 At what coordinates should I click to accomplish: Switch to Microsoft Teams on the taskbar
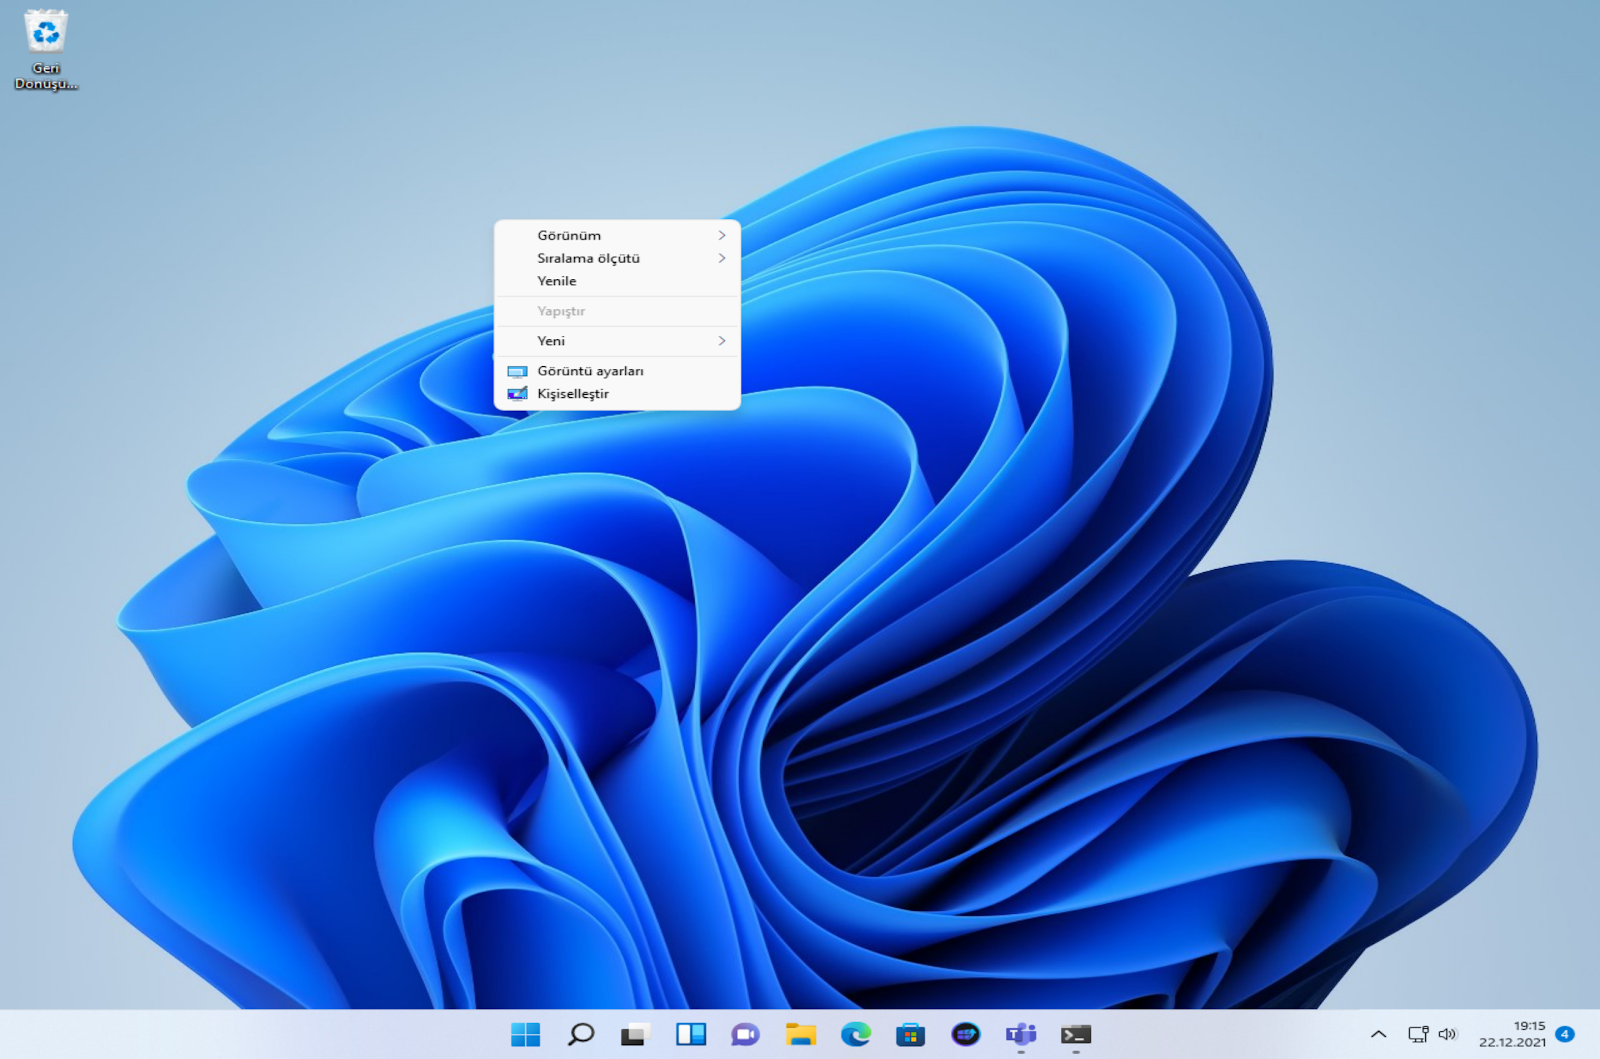[1020, 1034]
